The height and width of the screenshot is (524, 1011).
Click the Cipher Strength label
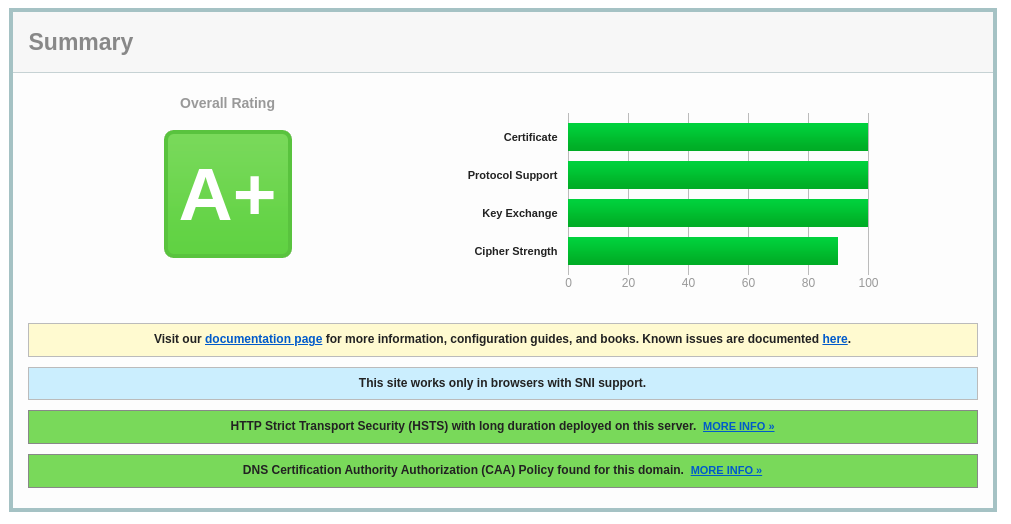pos(516,251)
